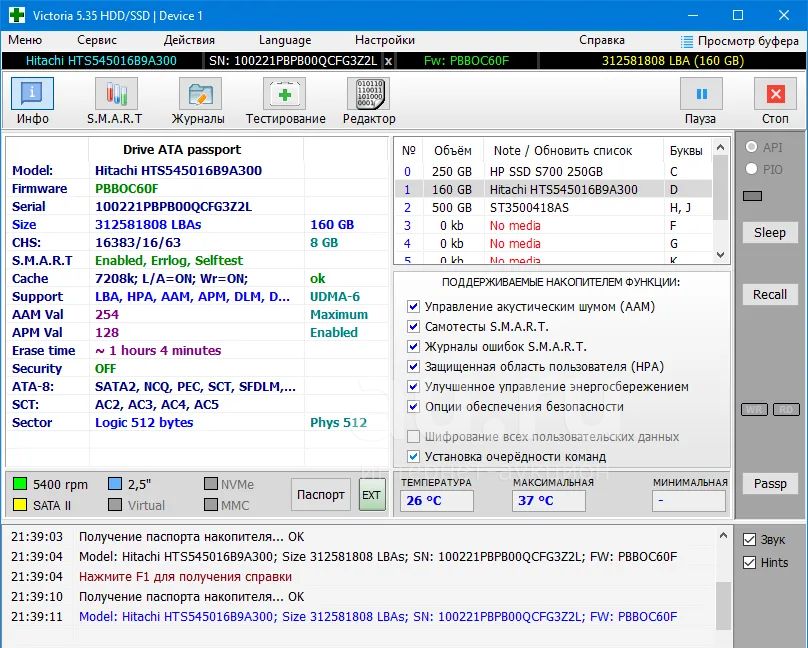Click the green EXT button

point(372,494)
